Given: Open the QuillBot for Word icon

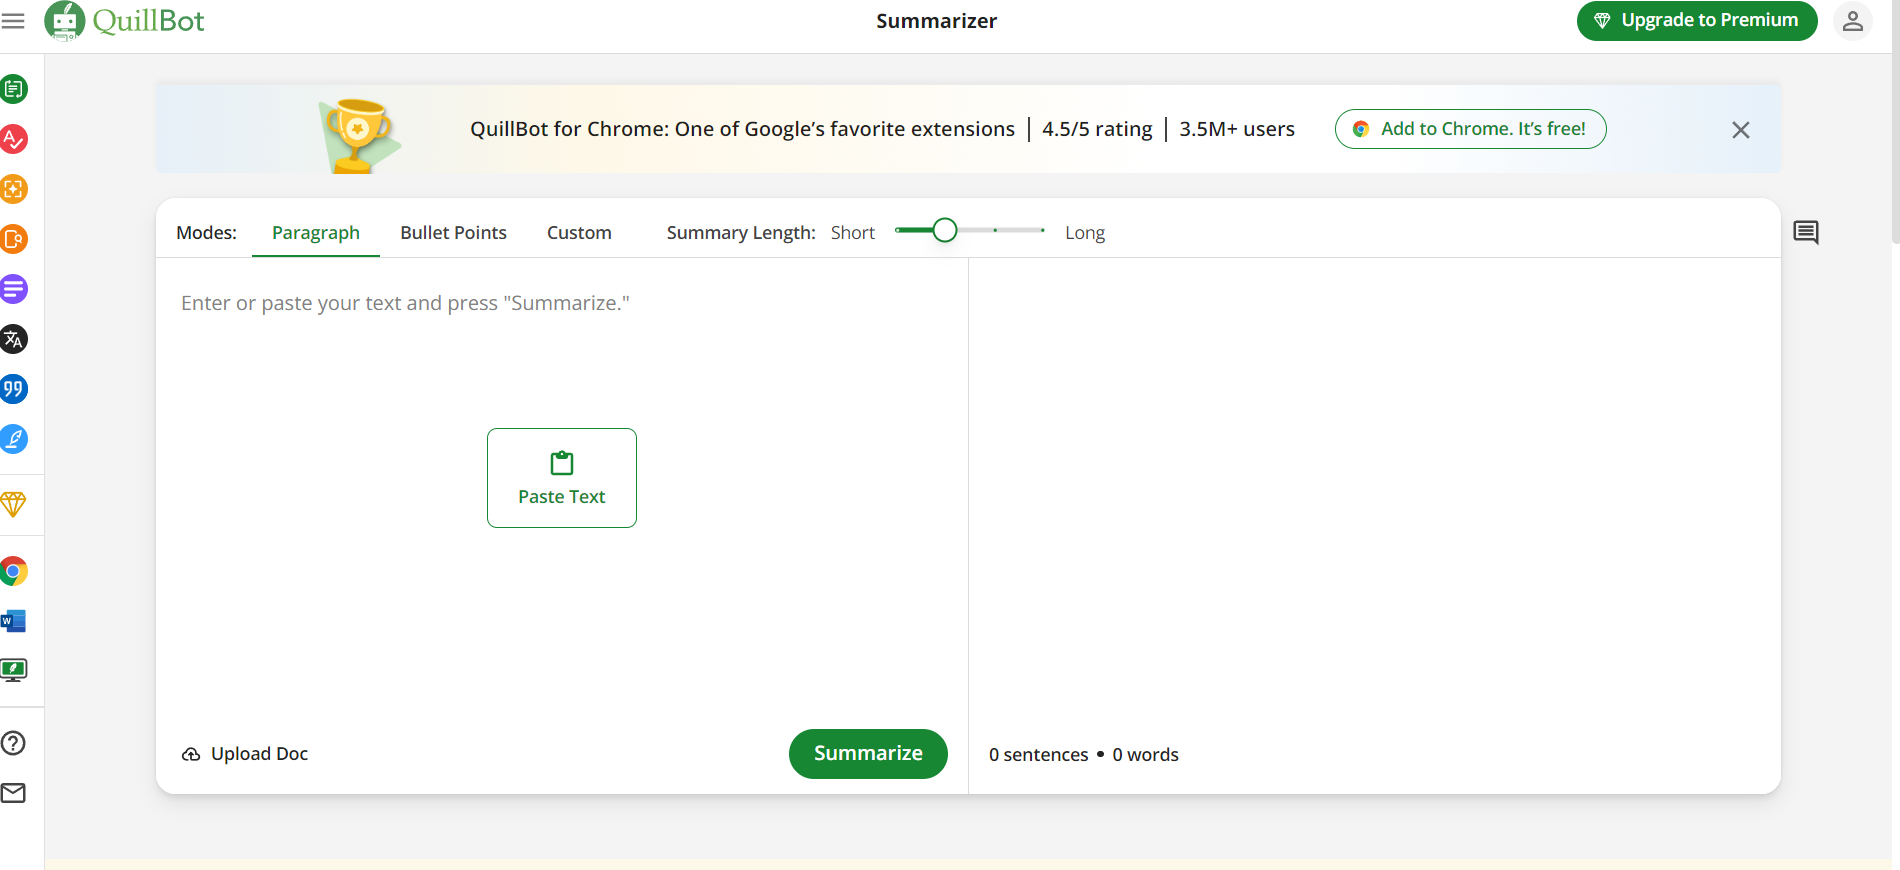Looking at the screenshot, I should tap(13, 621).
